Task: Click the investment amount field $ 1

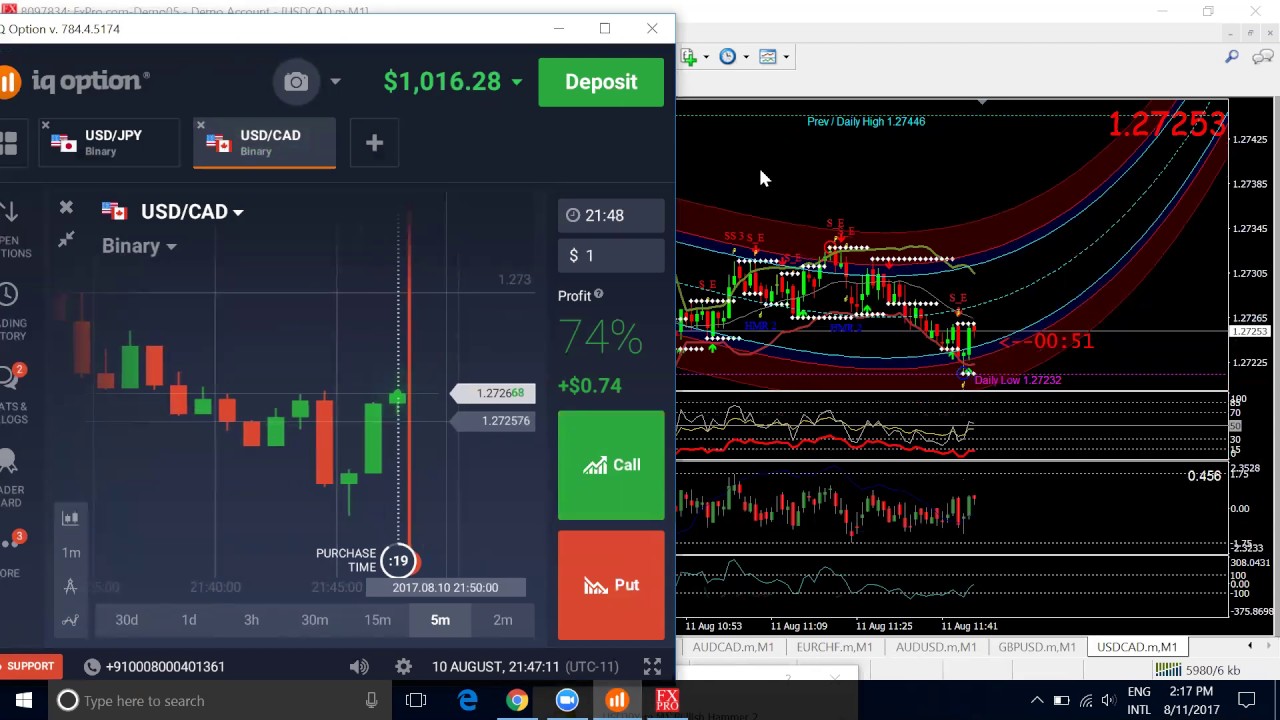Action: [610, 256]
